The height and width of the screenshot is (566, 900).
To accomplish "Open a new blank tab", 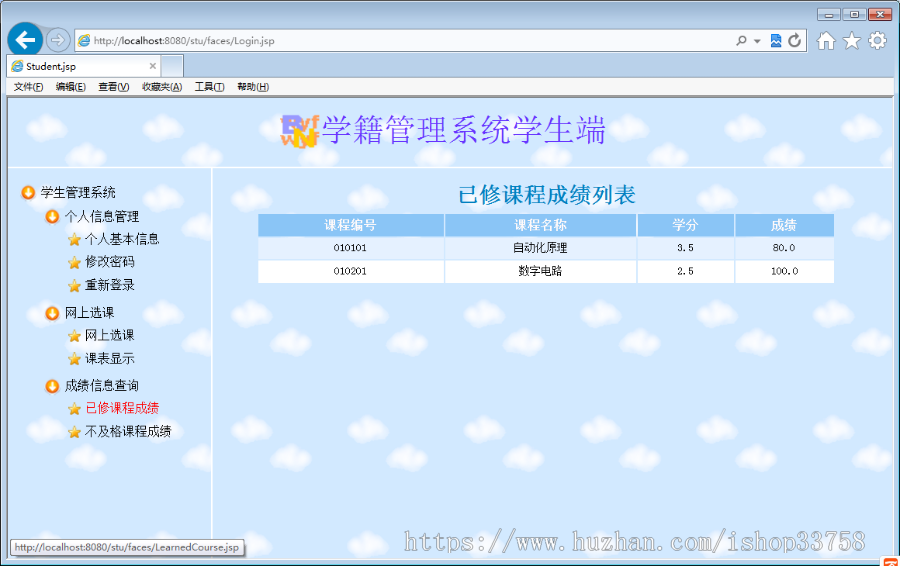I will click(172, 66).
